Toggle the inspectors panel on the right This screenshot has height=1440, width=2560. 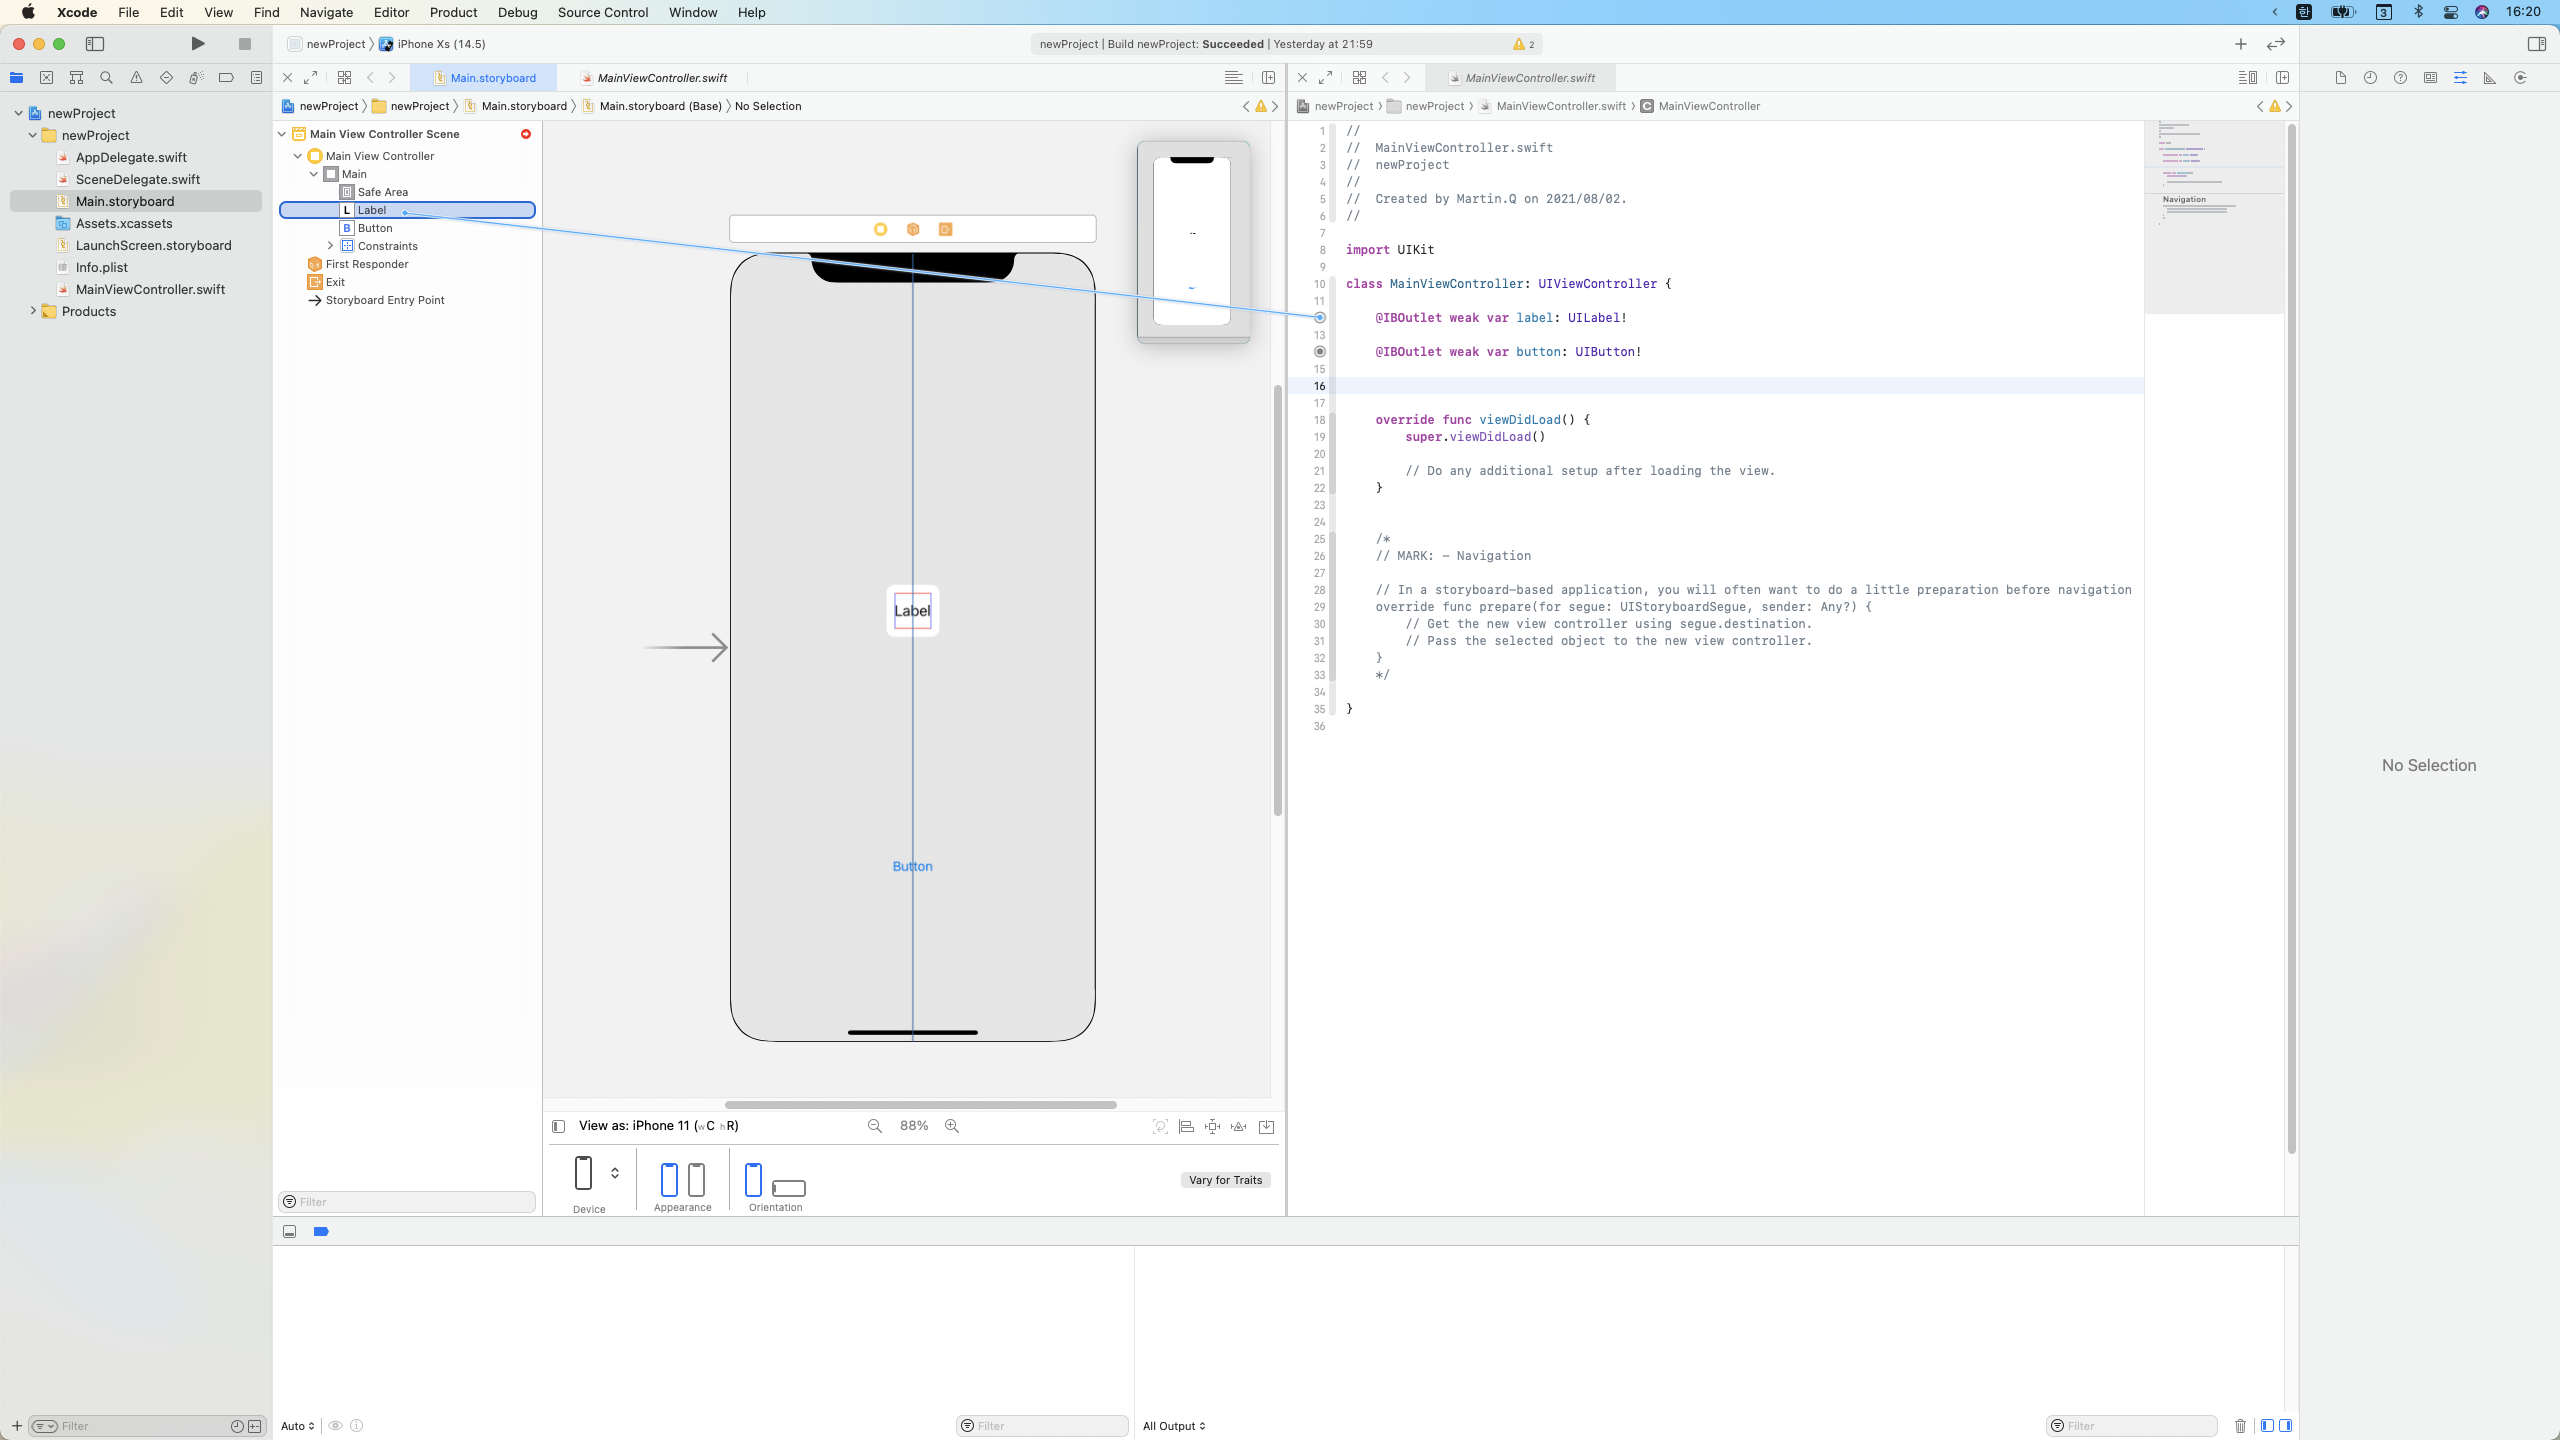(x=2536, y=44)
